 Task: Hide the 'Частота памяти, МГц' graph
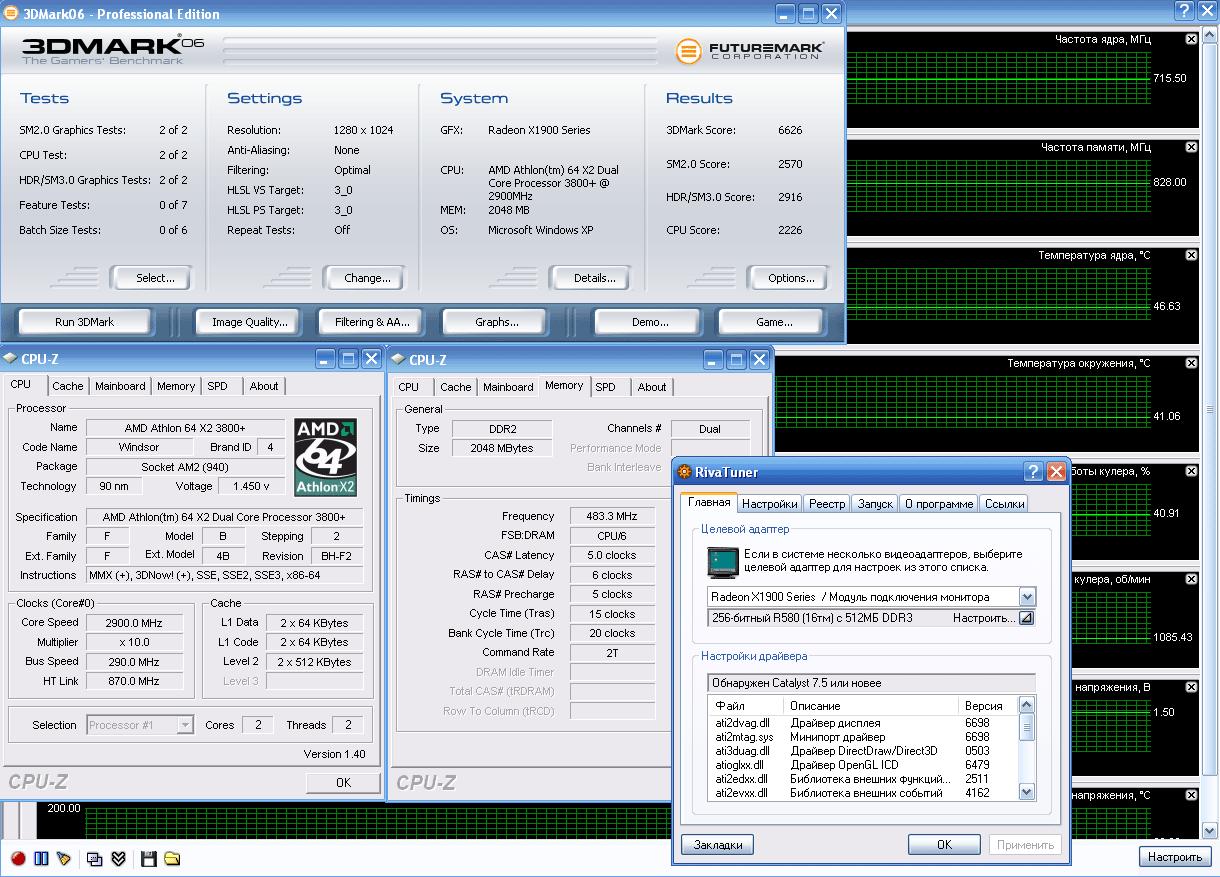1191,147
